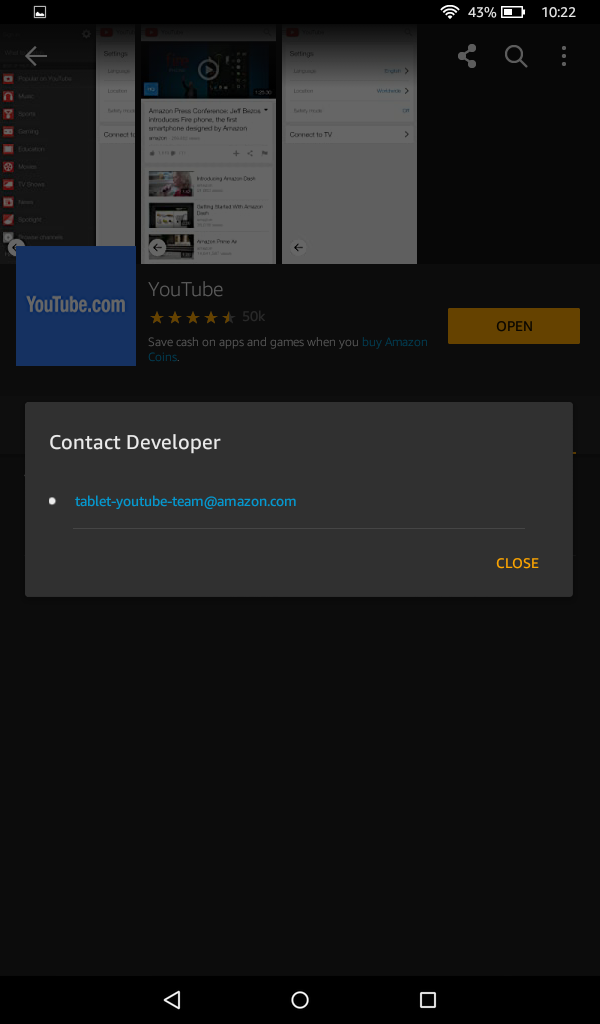Tap the search magnifier icon

516,56
